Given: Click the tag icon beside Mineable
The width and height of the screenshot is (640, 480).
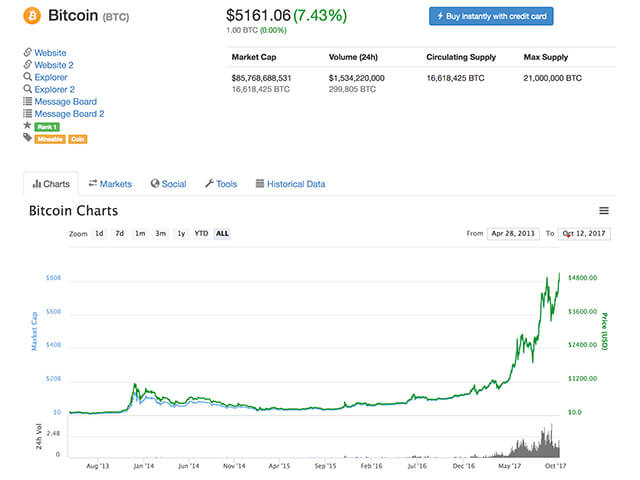Looking at the screenshot, I should pos(27,138).
